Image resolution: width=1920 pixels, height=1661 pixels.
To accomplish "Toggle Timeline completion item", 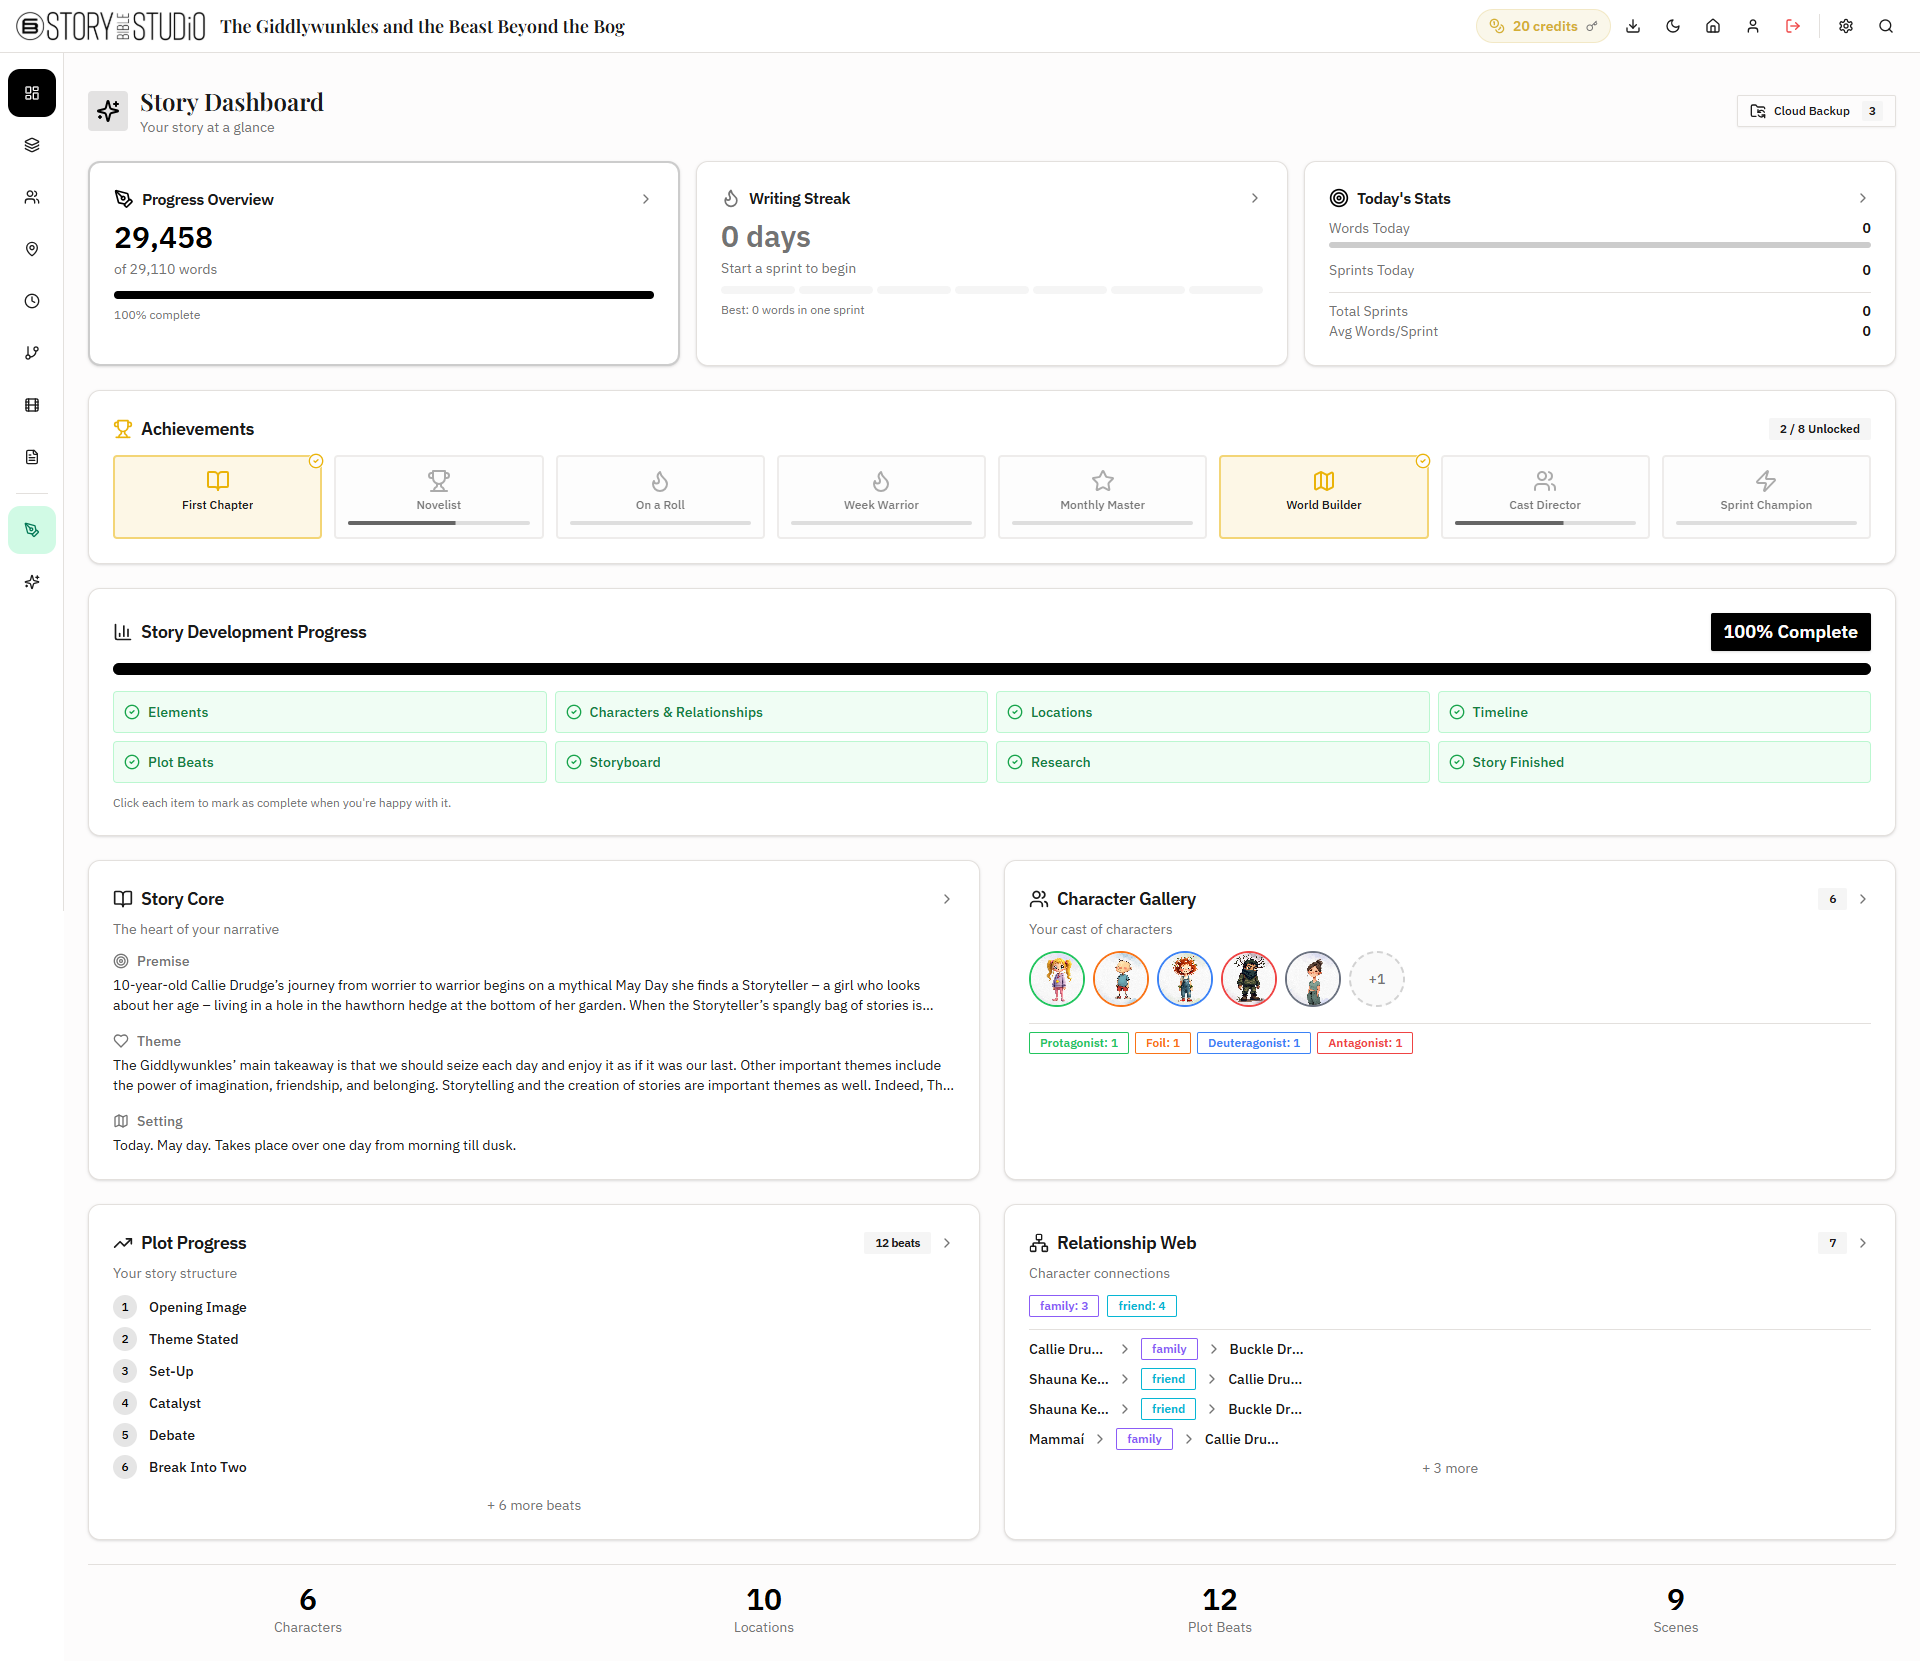I will (1654, 712).
